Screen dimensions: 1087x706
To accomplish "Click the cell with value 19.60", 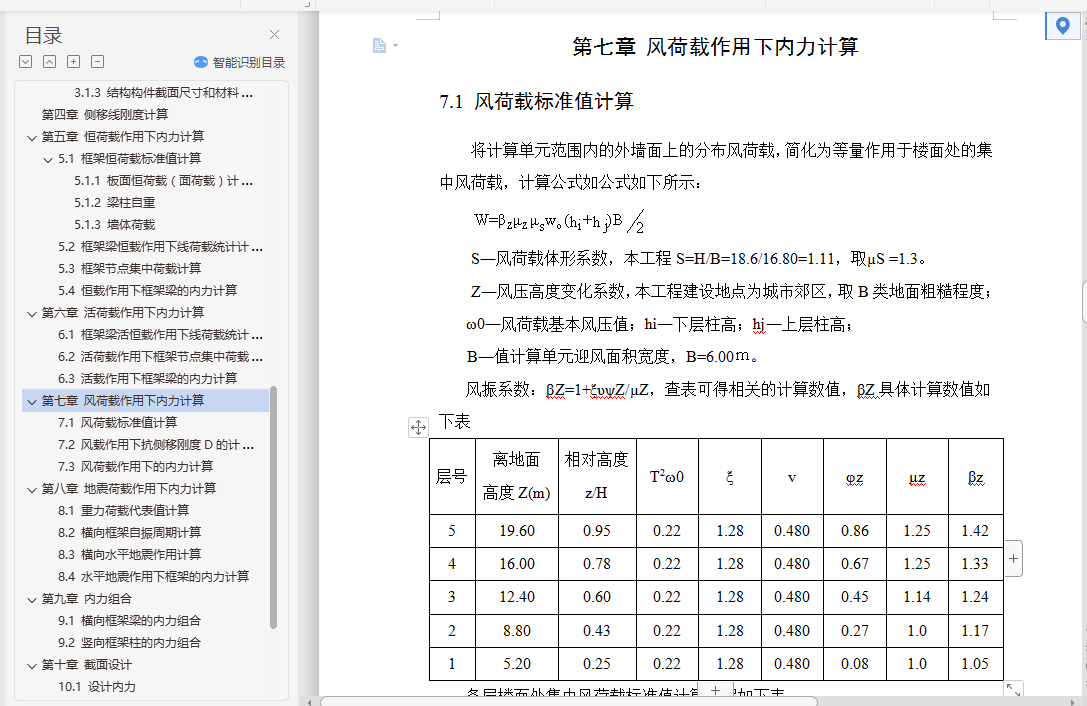I will tap(516, 531).
